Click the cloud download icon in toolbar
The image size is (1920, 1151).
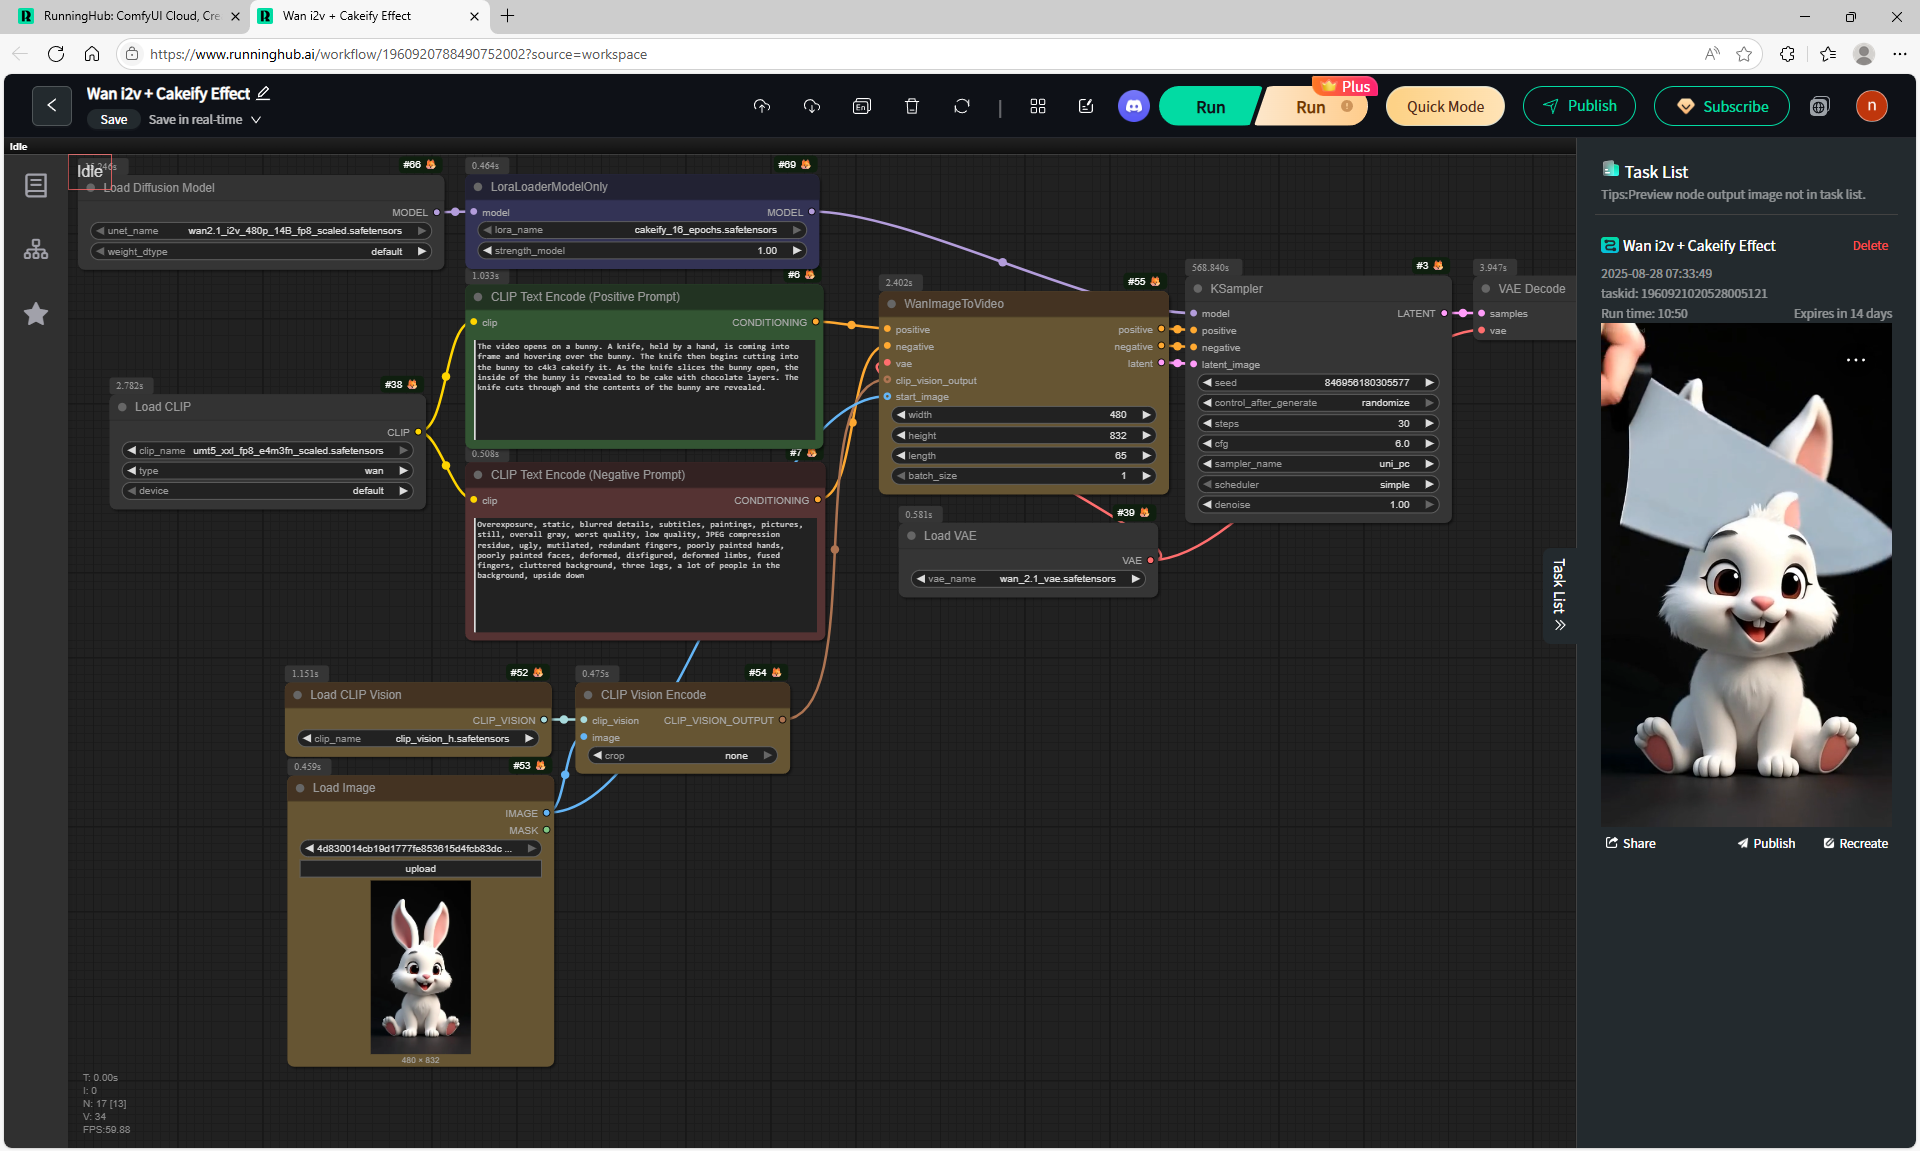812,106
